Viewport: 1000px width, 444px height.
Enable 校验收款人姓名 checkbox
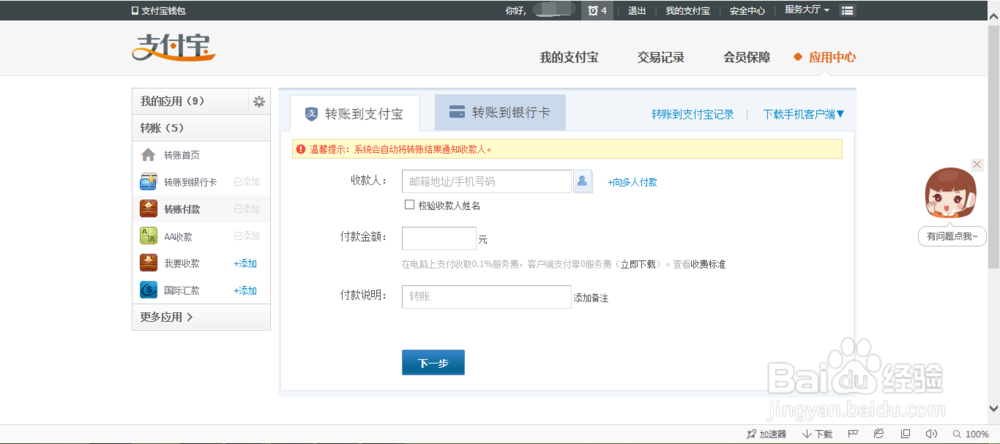point(409,205)
